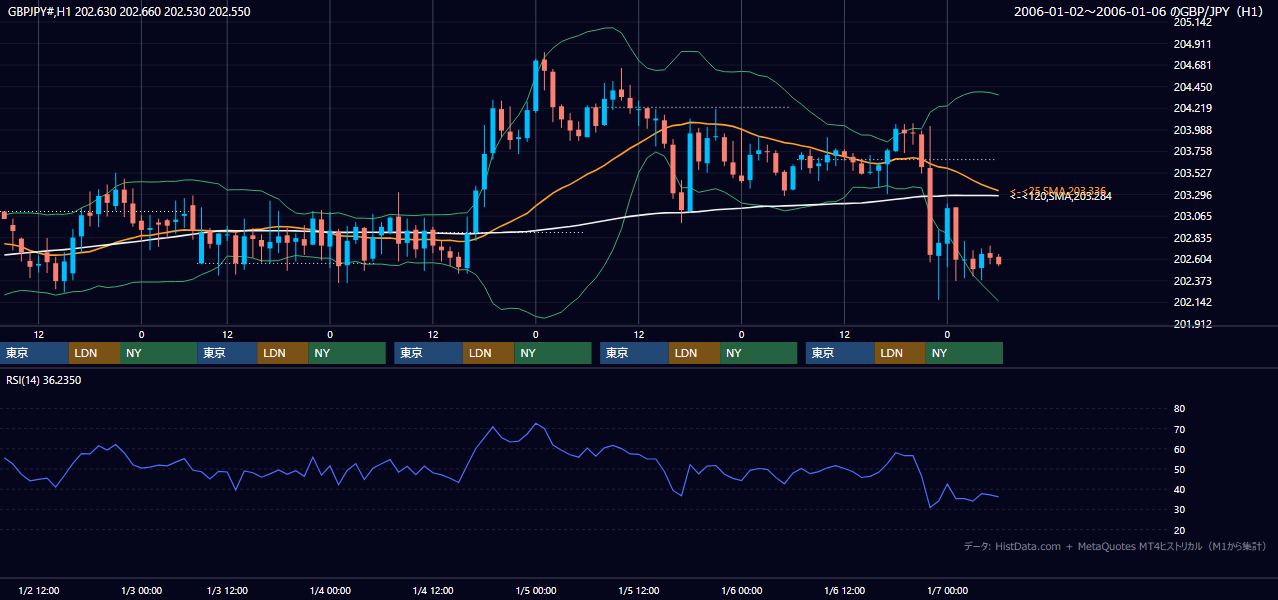This screenshot has height=600, width=1278.
Task: Click the 1/7 00:00 date axis label
Action: 947,591
